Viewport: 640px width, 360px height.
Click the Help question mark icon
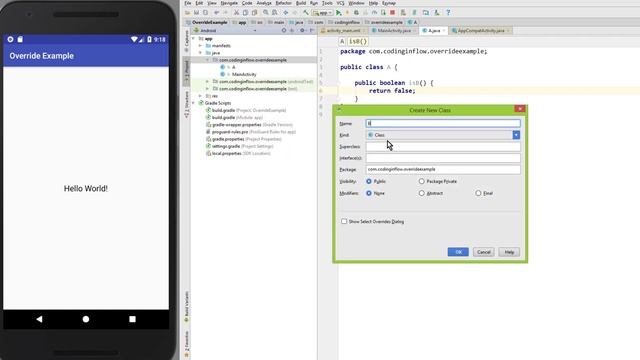point(448,13)
